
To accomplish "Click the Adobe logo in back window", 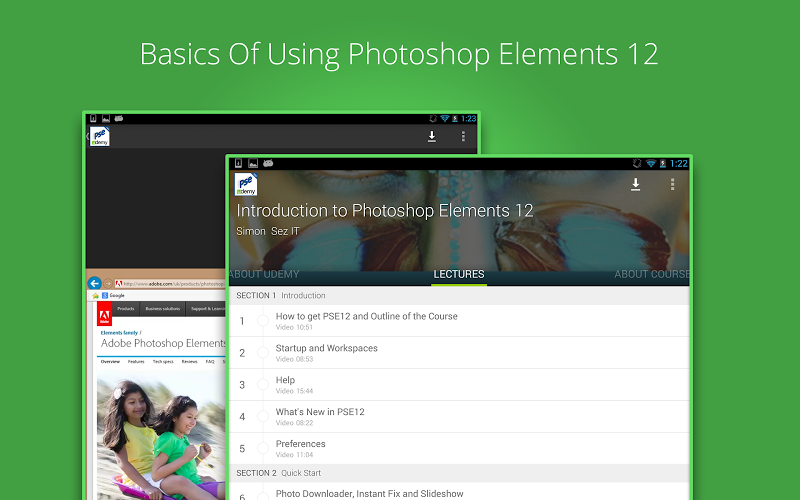I will click(104, 314).
